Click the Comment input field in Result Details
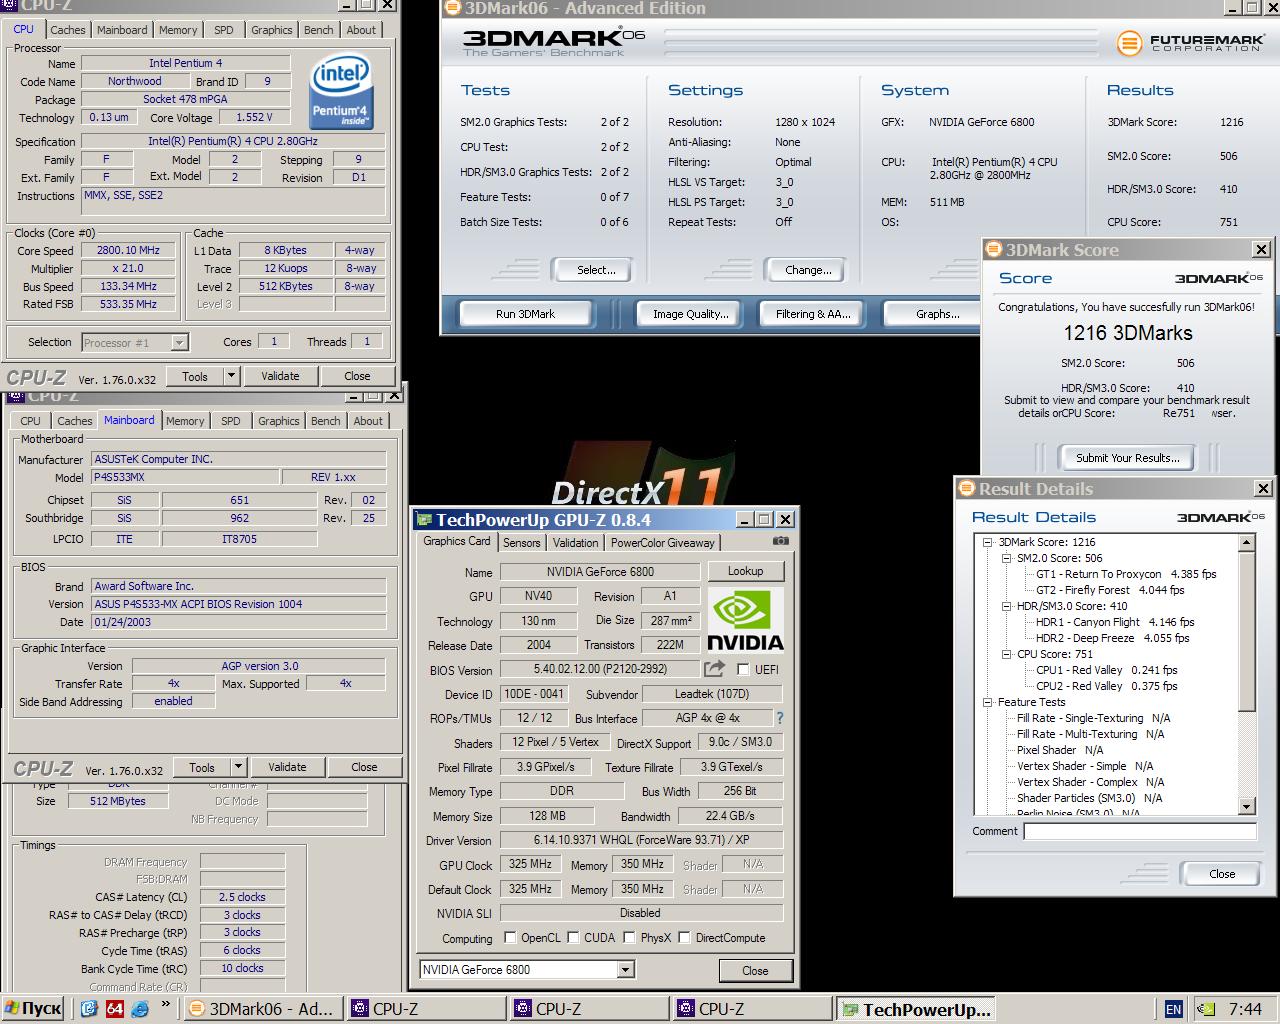This screenshot has height=1024, width=1280. tap(1140, 831)
